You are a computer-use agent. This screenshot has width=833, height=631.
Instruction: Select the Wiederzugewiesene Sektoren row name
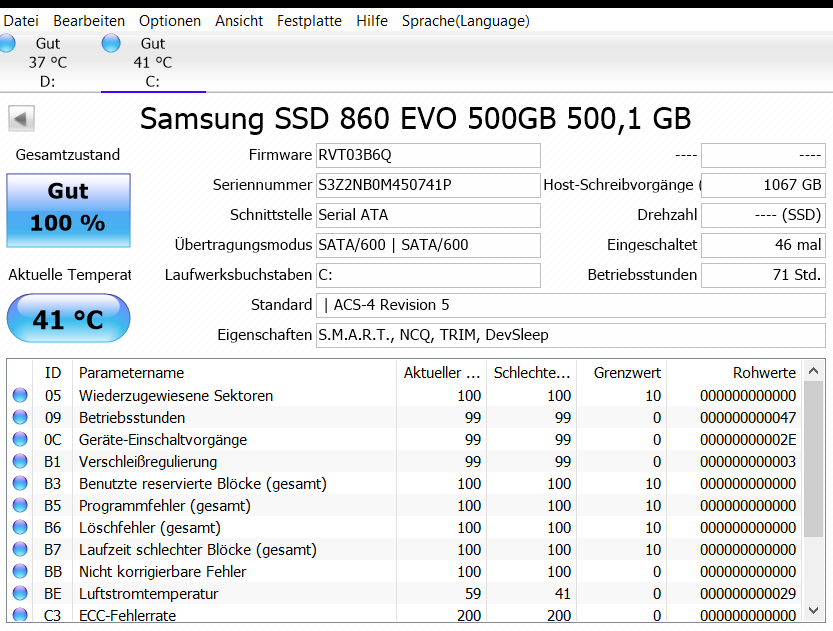click(176, 396)
